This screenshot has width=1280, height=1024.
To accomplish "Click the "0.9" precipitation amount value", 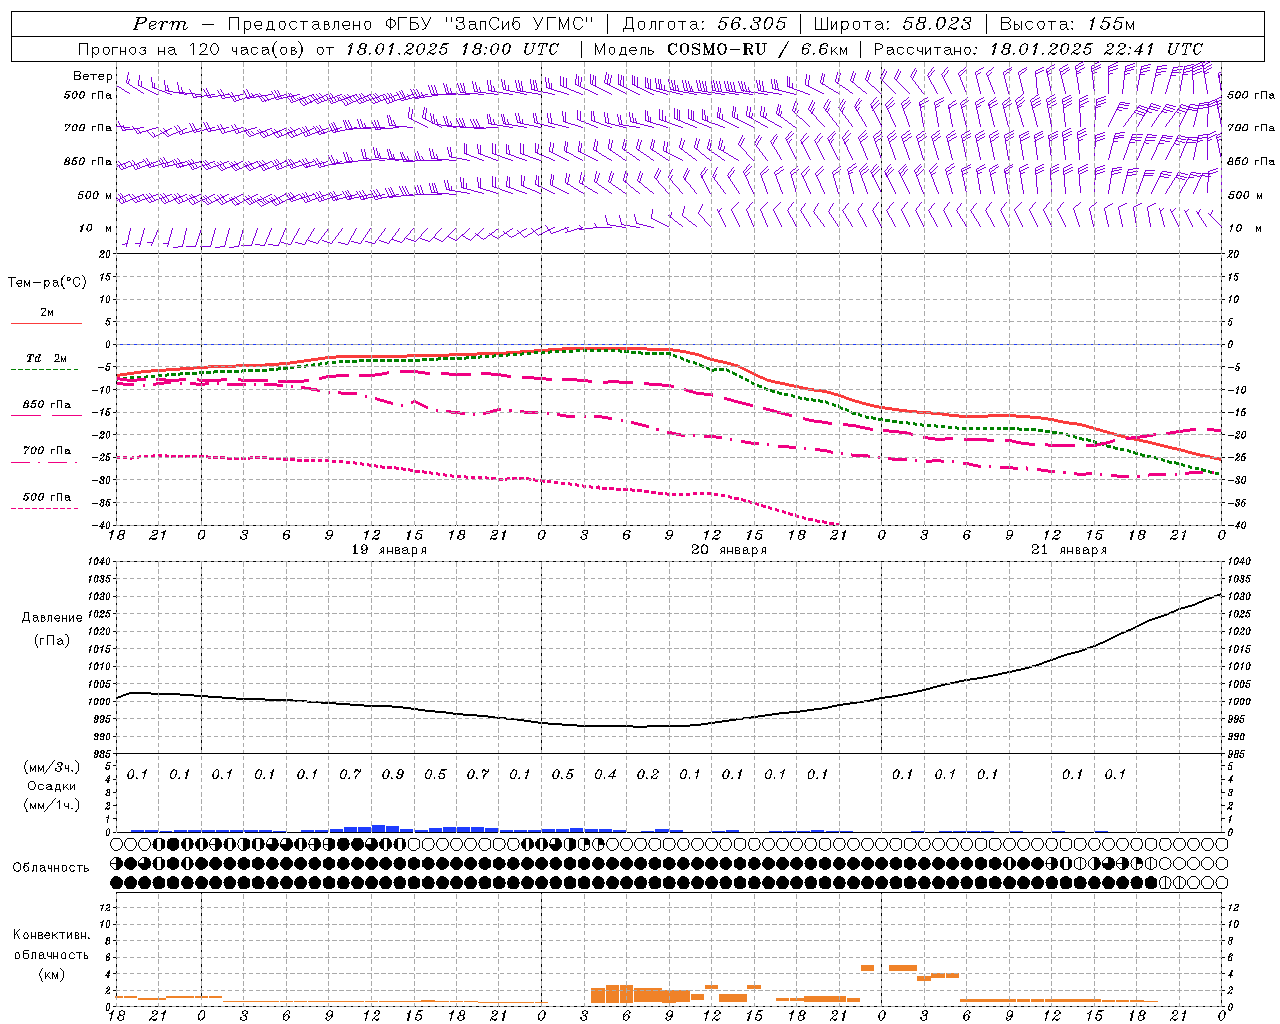I will point(393,774).
